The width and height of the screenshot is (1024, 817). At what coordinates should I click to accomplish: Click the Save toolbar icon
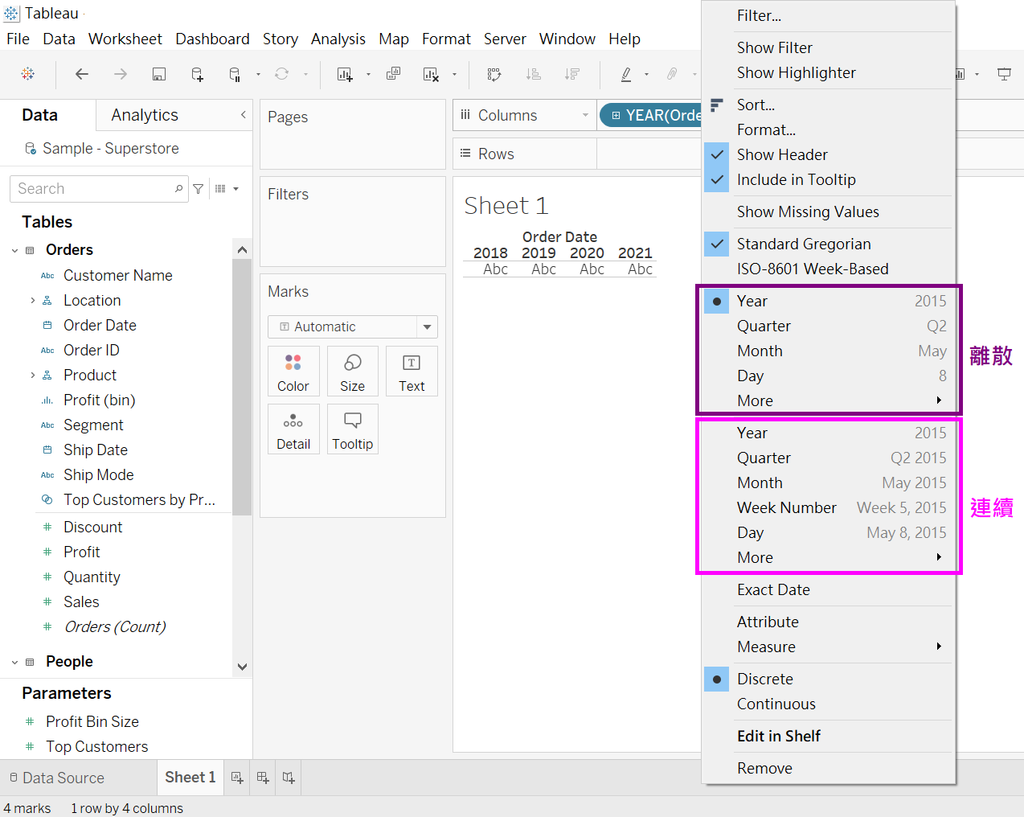[159, 74]
